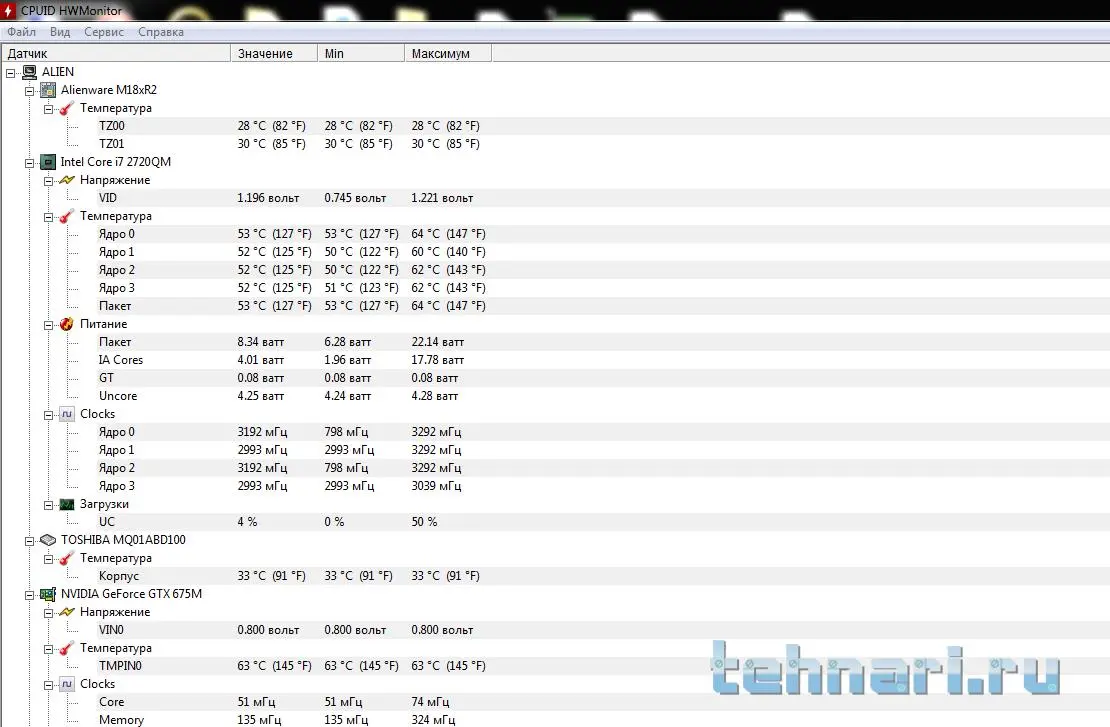
Task: Click the Значение column header
Action: tap(274, 53)
